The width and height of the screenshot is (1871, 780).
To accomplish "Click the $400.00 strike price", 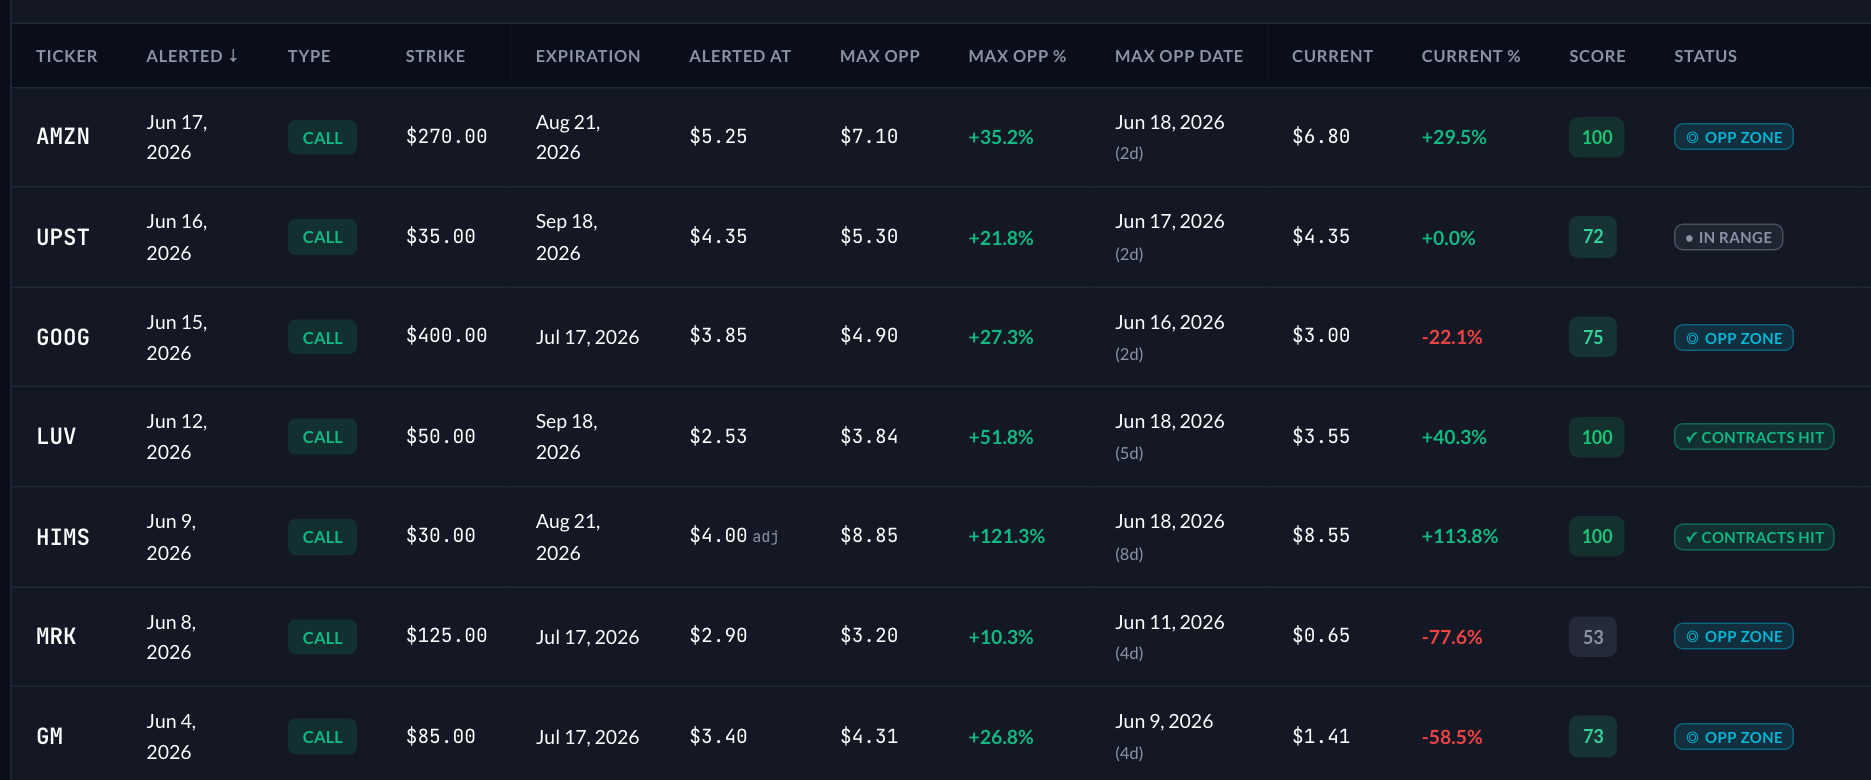I will [446, 337].
